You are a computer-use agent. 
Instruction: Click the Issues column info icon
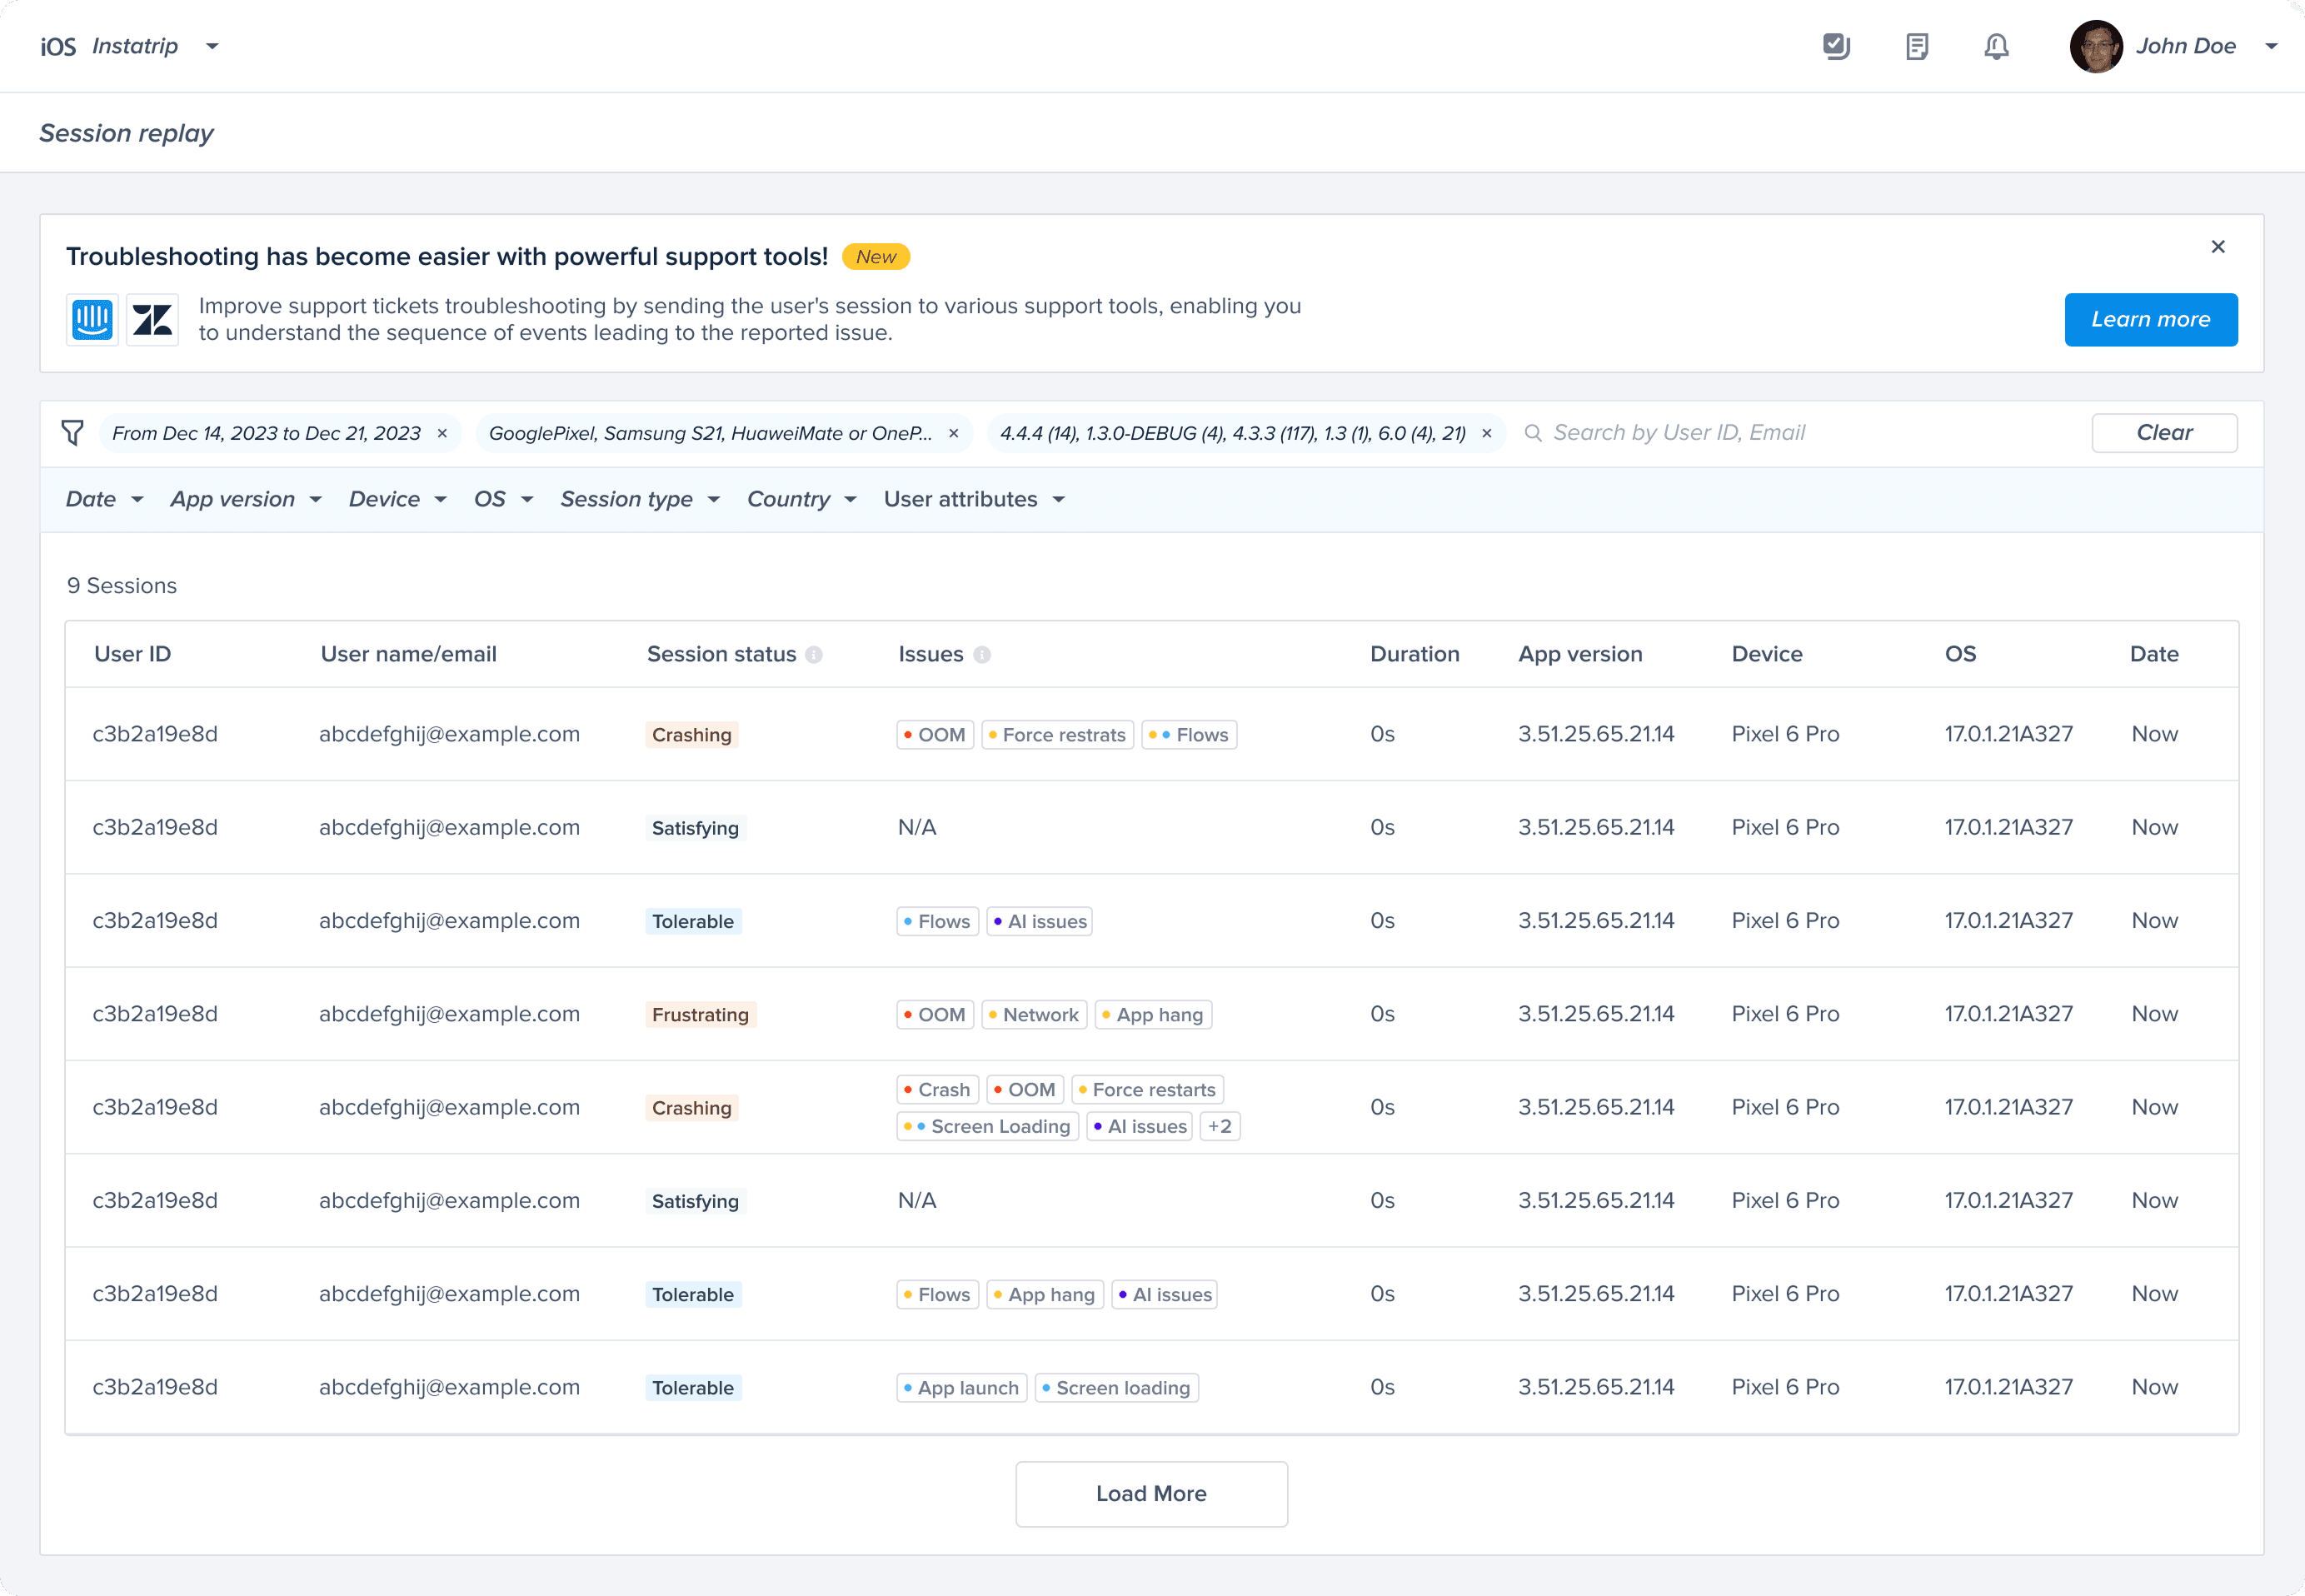coord(982,655)
